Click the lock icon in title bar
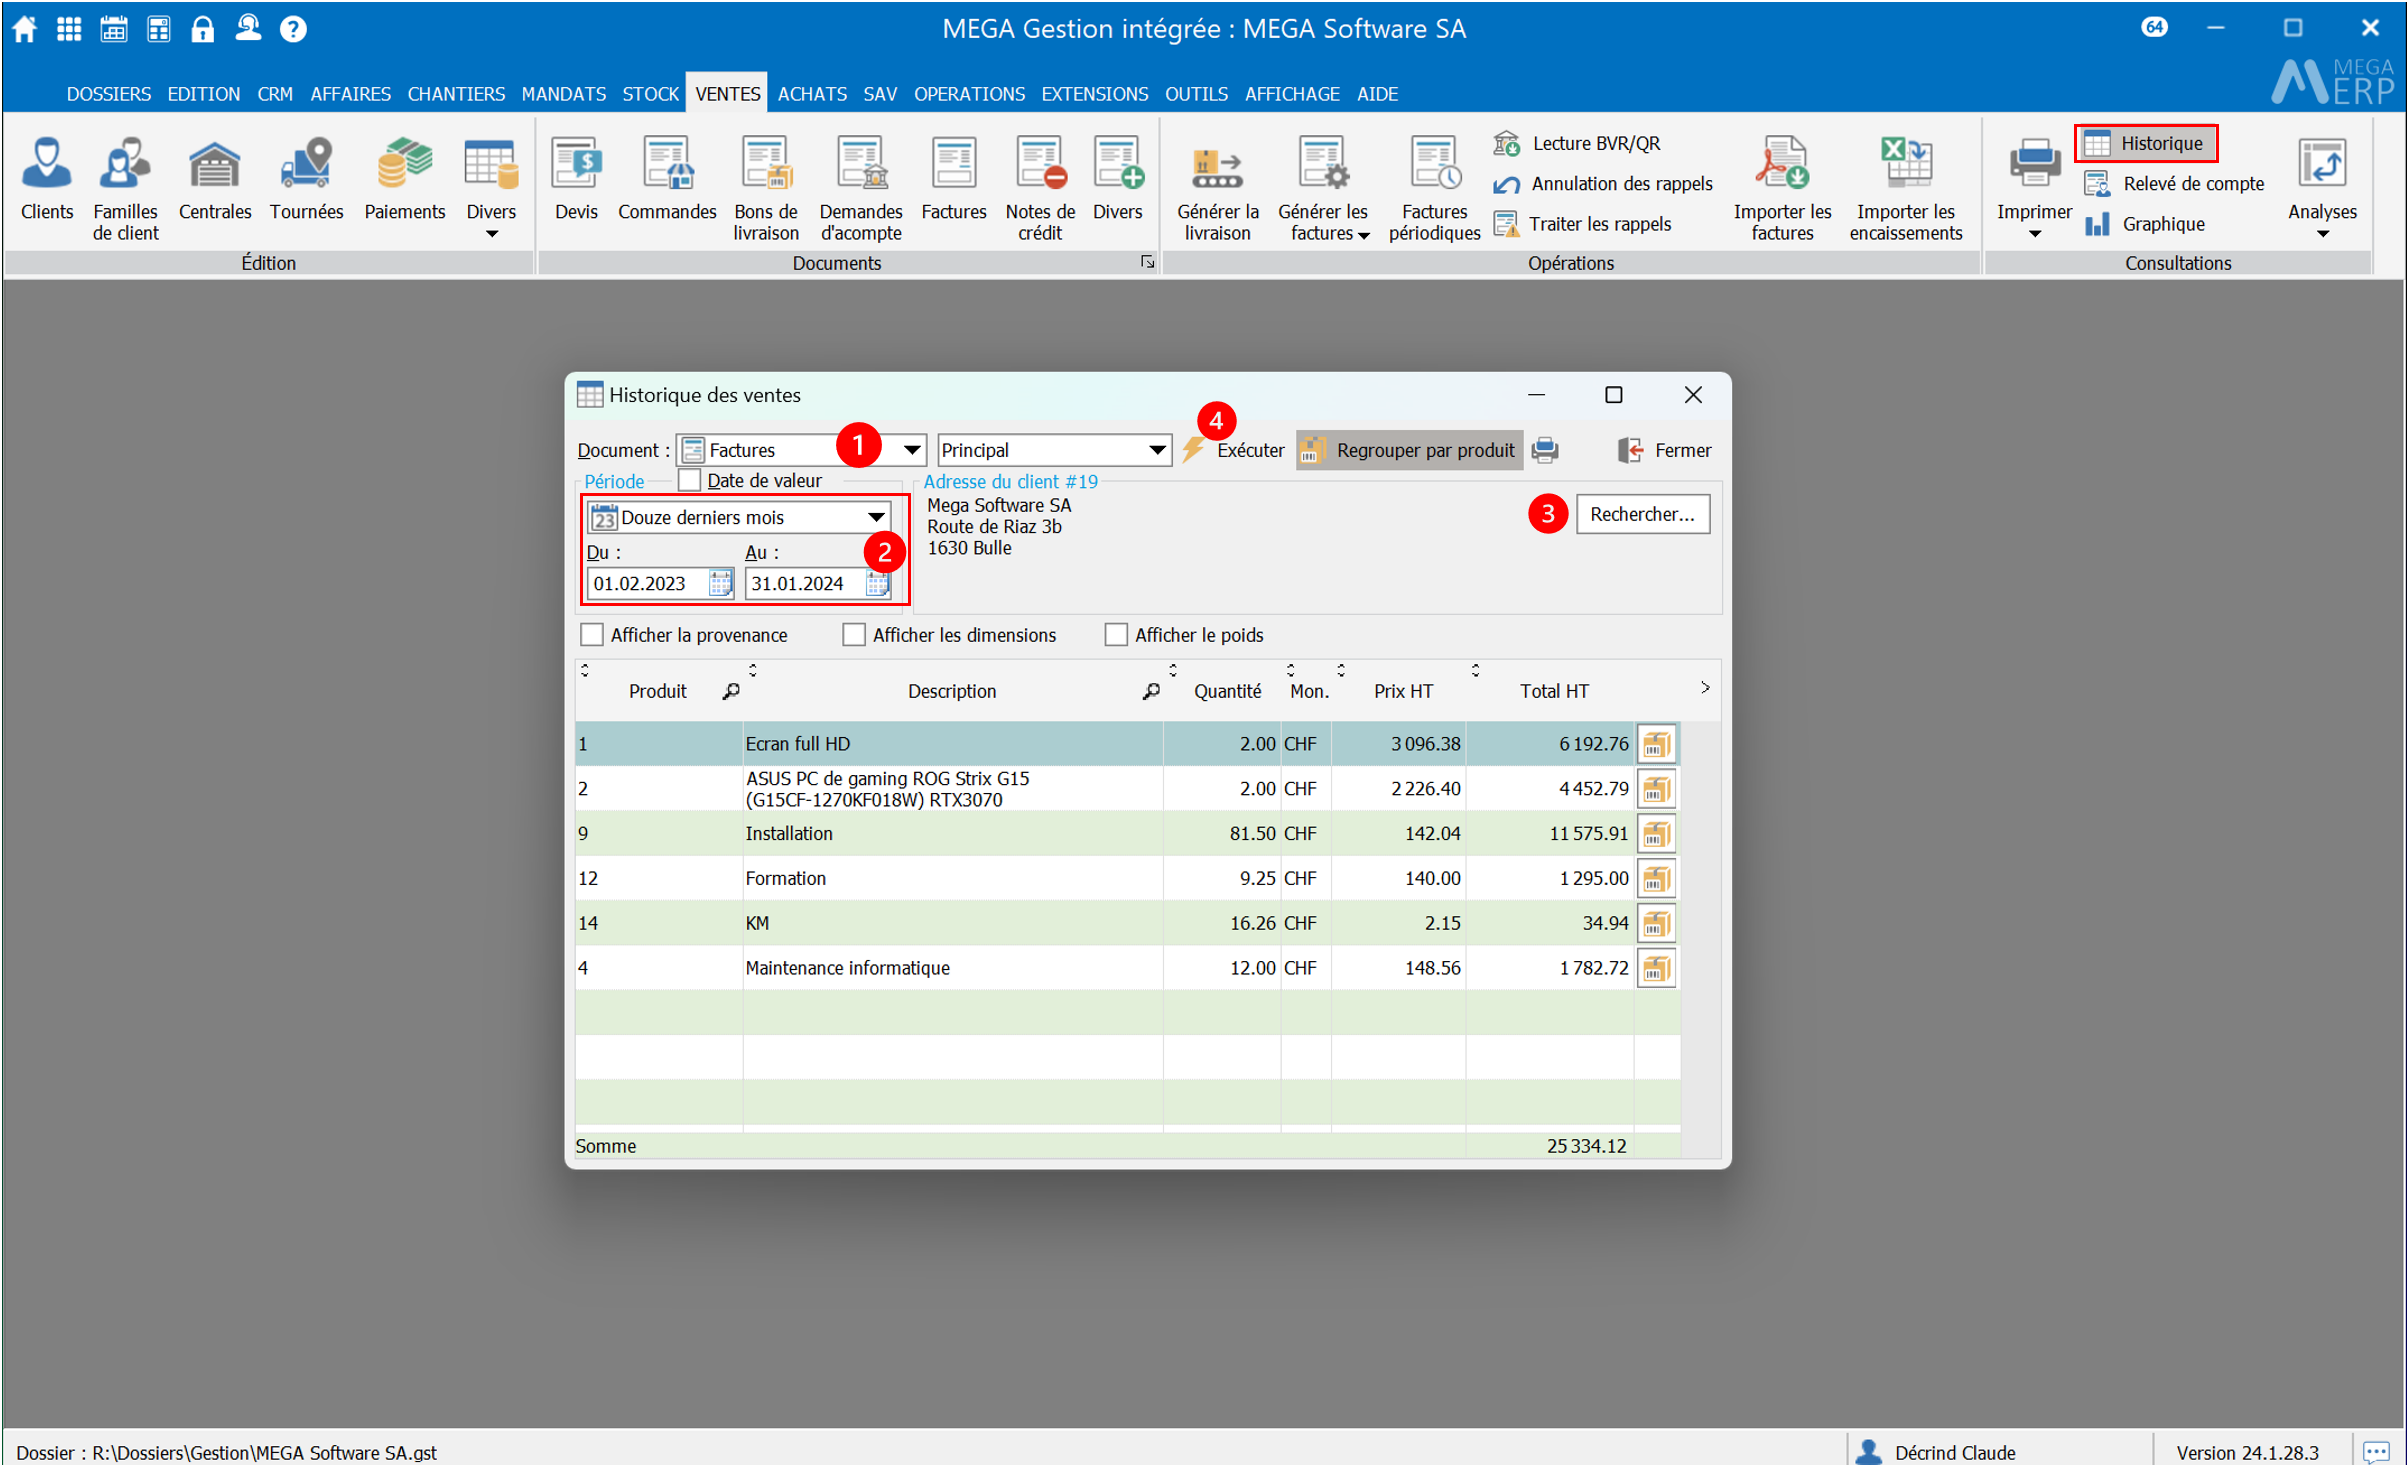The width and height of the screenshot is (2407, 1465). [203, 28]
